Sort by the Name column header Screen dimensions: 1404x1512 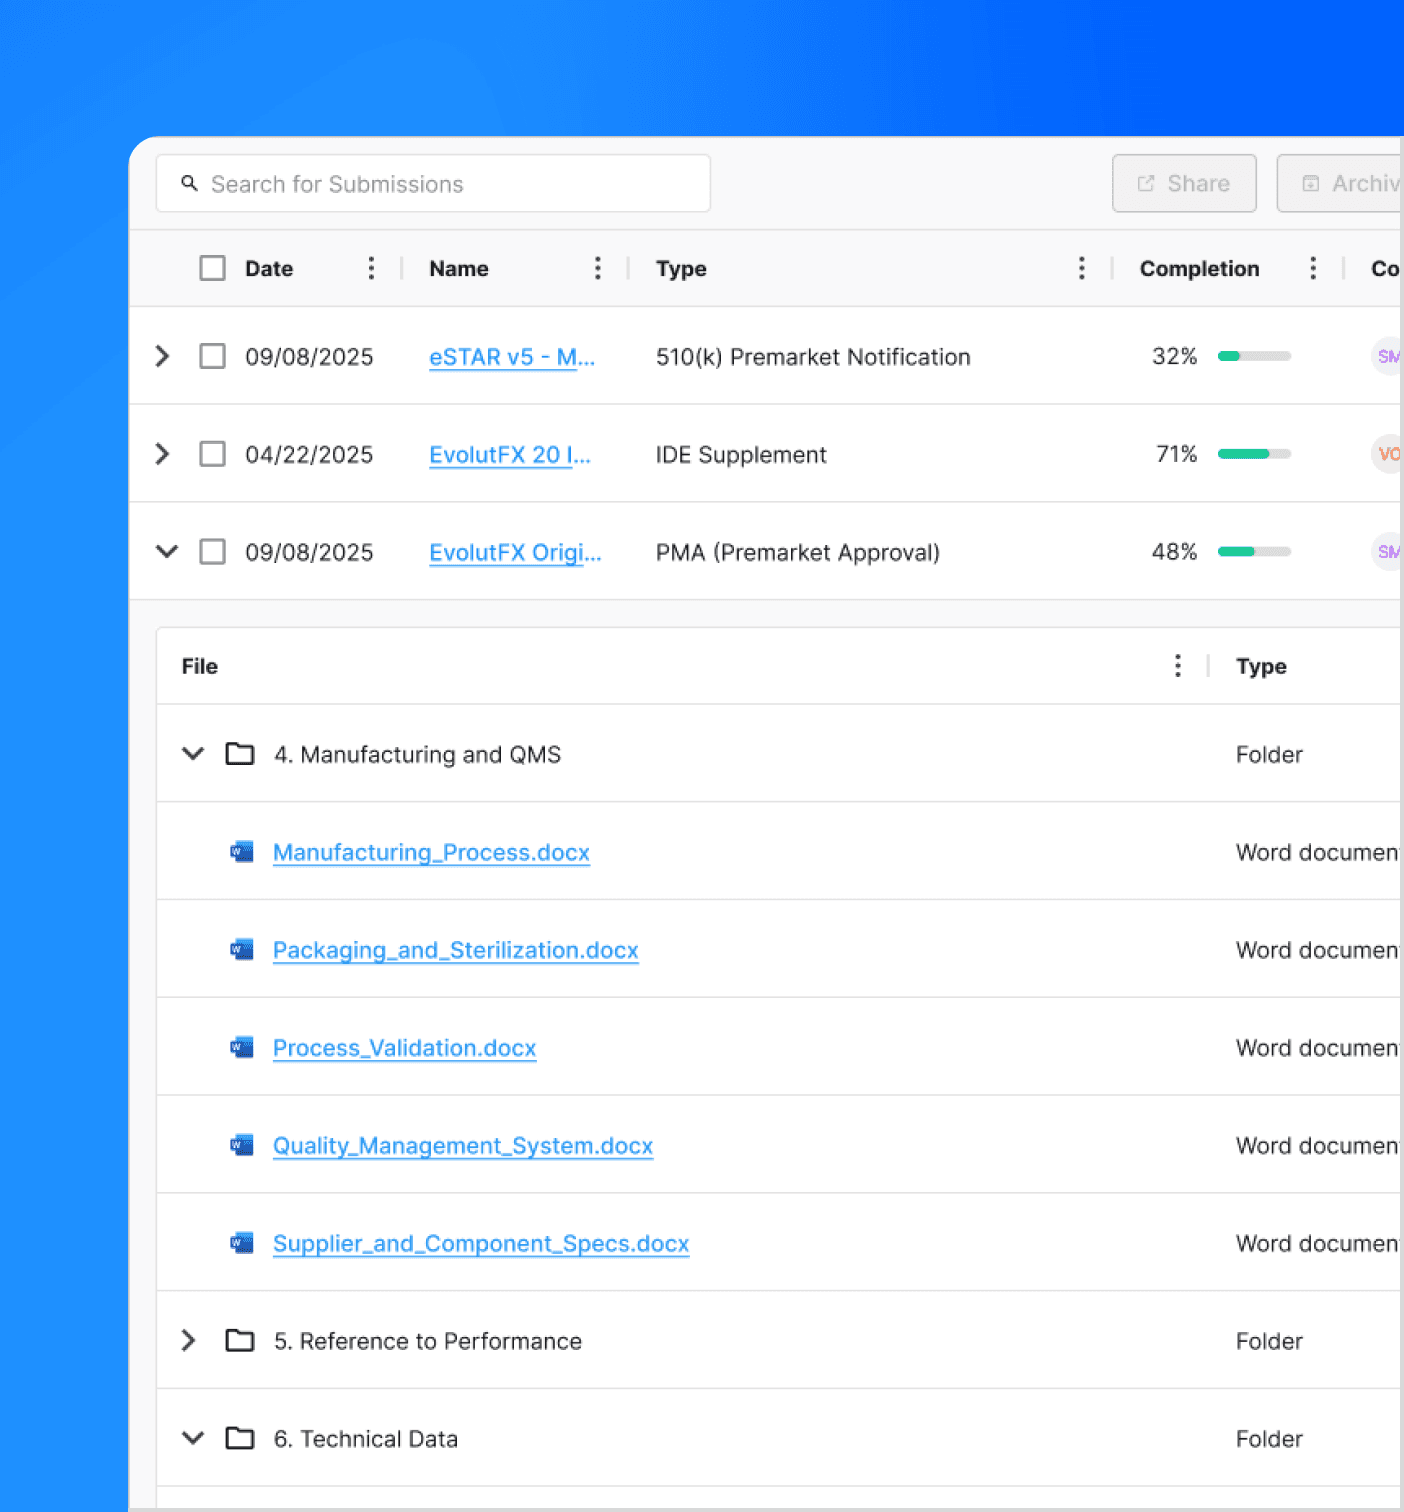(x=459, y=268)
